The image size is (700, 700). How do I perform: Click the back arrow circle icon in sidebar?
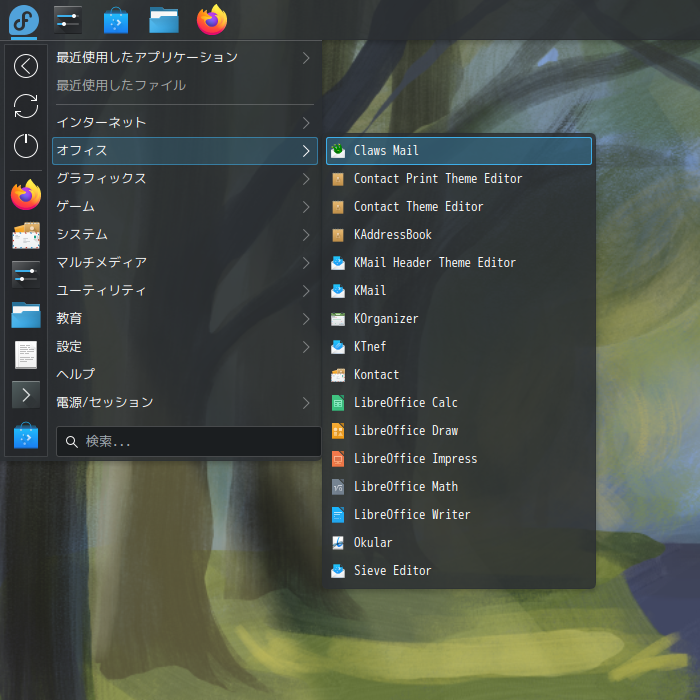click(x=26, y=66)
